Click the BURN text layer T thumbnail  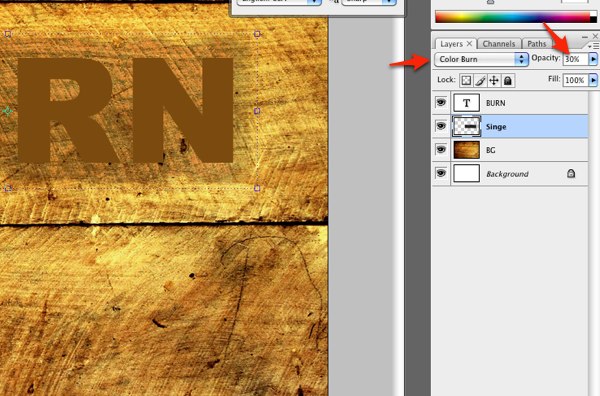click(466, 103)
